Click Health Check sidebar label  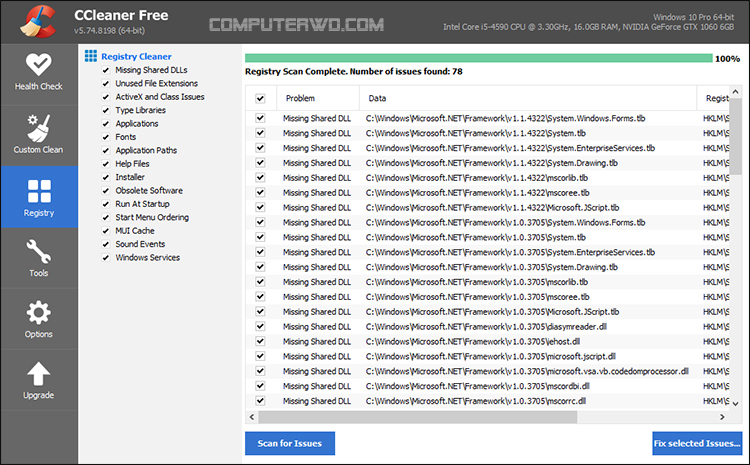pos(39,87)
